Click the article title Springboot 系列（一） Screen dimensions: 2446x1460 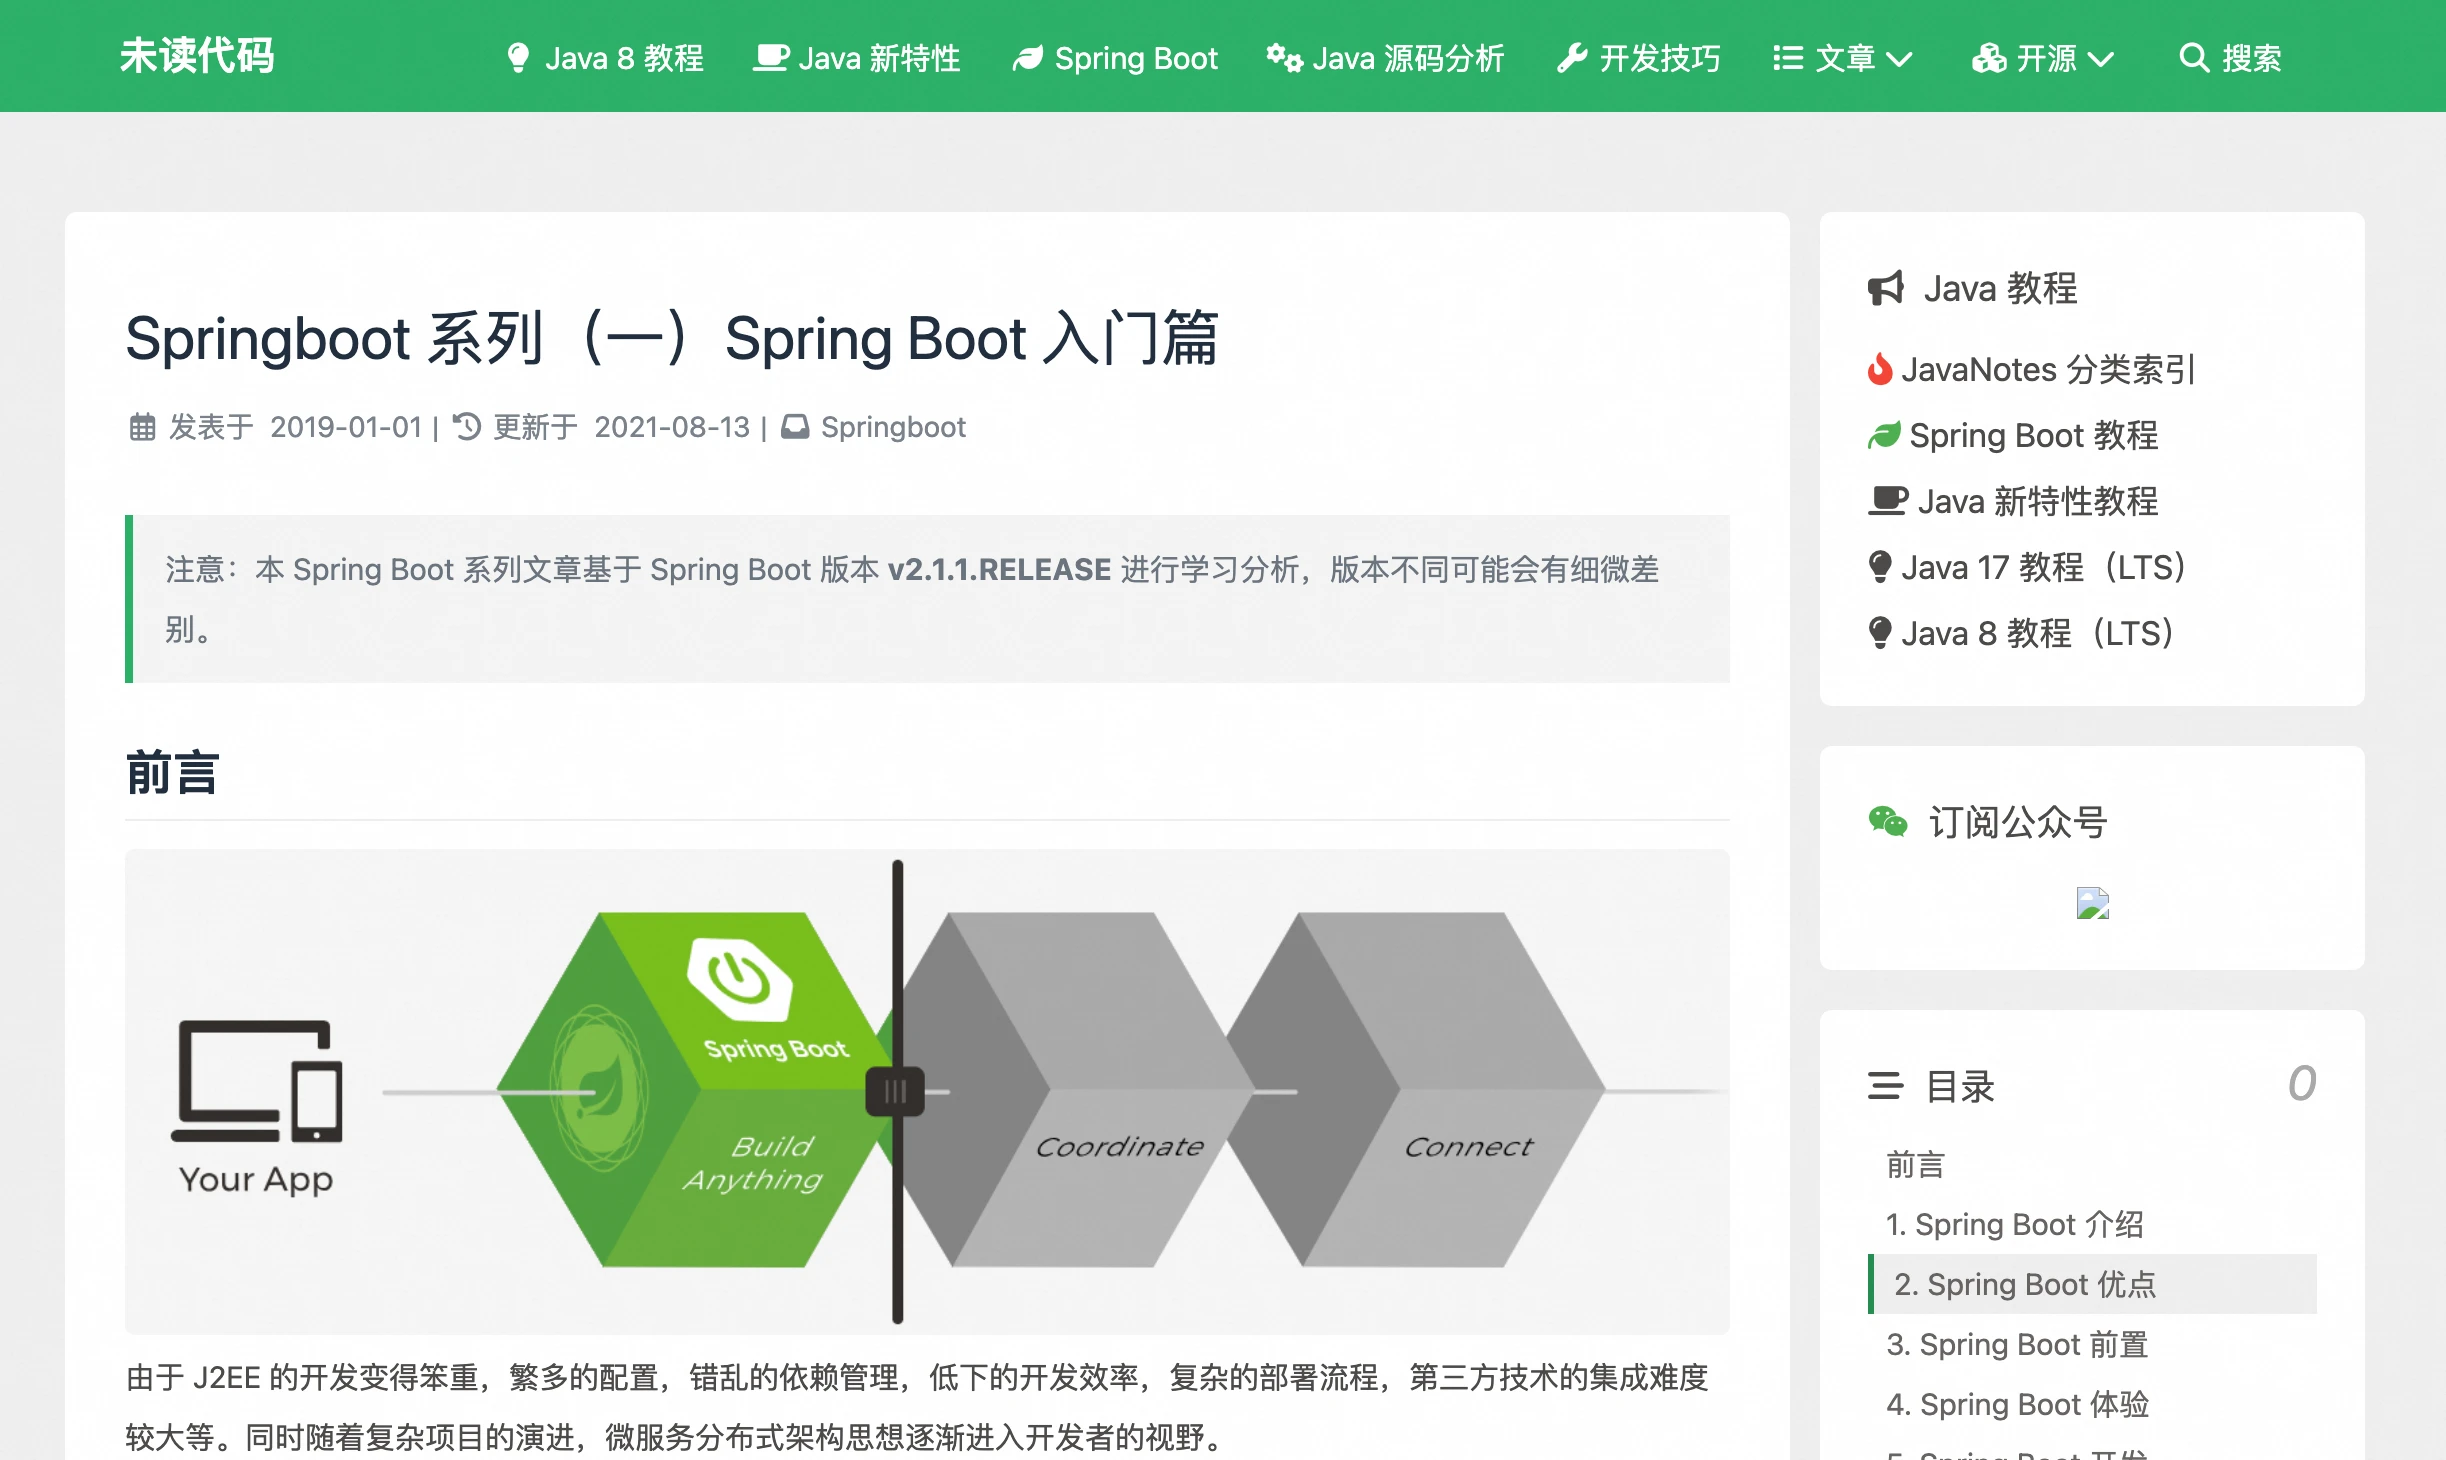pos(671,338)
